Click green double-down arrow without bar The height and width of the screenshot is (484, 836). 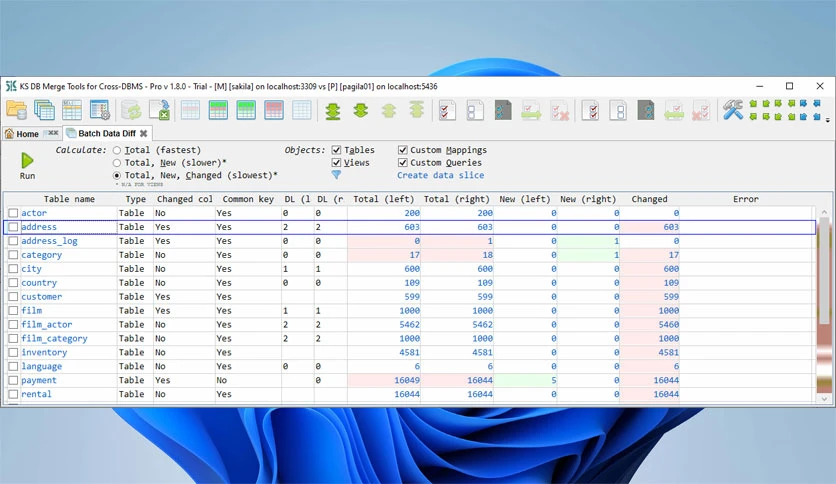click(x=361, y=110)
